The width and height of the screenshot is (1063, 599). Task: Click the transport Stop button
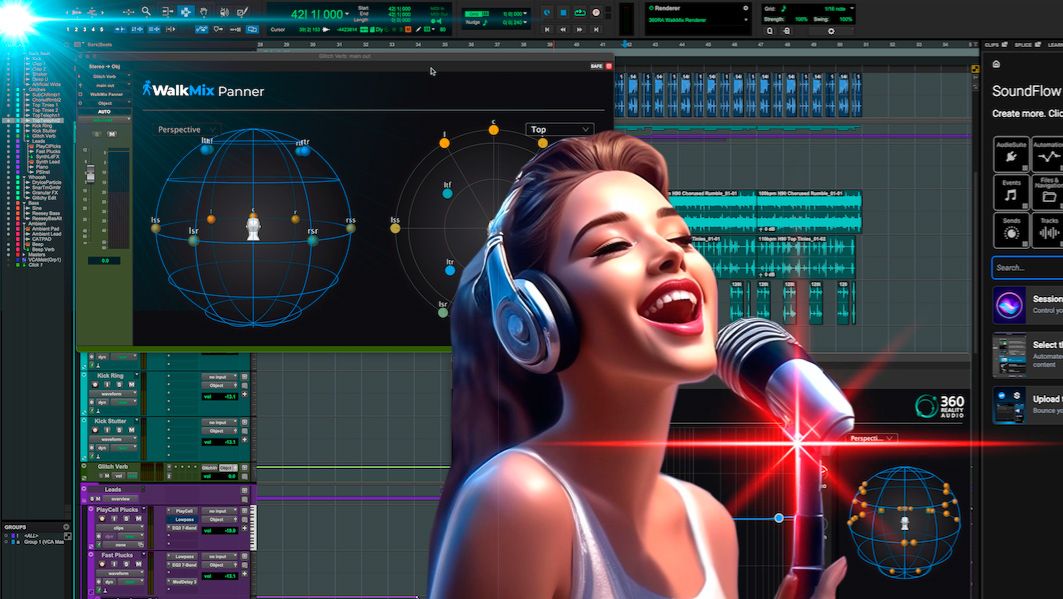pos(563,12)
